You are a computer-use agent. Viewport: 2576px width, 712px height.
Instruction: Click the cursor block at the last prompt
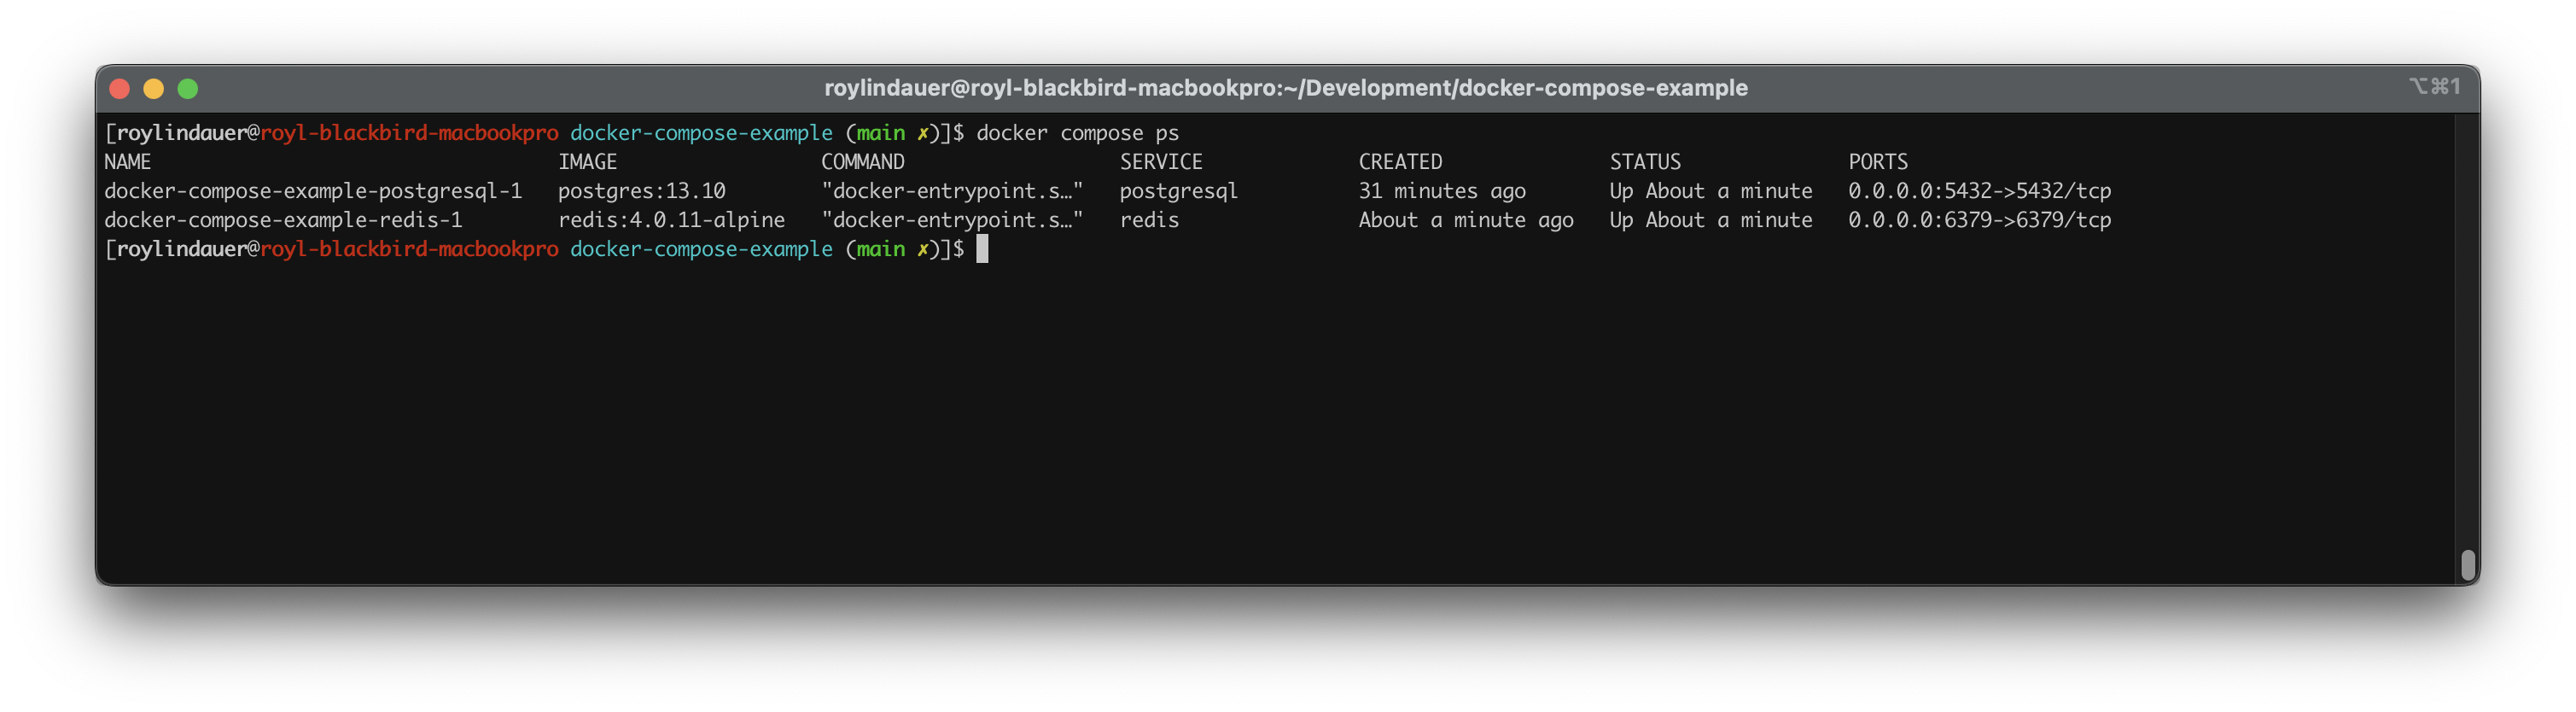(982, 249)
